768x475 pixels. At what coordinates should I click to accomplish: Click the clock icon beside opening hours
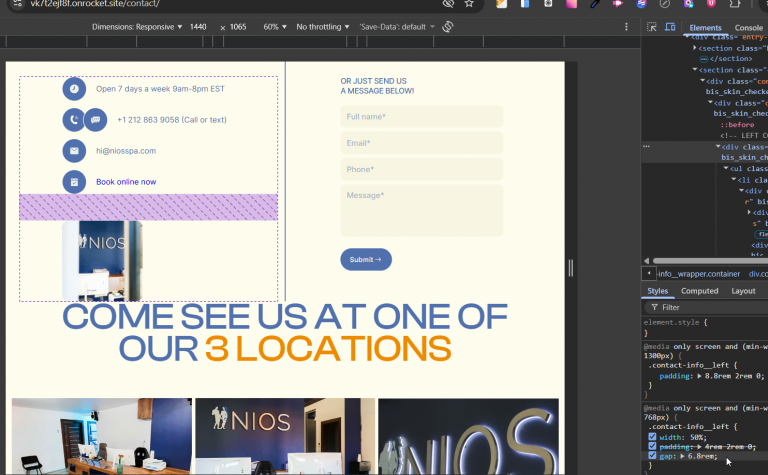74,89
